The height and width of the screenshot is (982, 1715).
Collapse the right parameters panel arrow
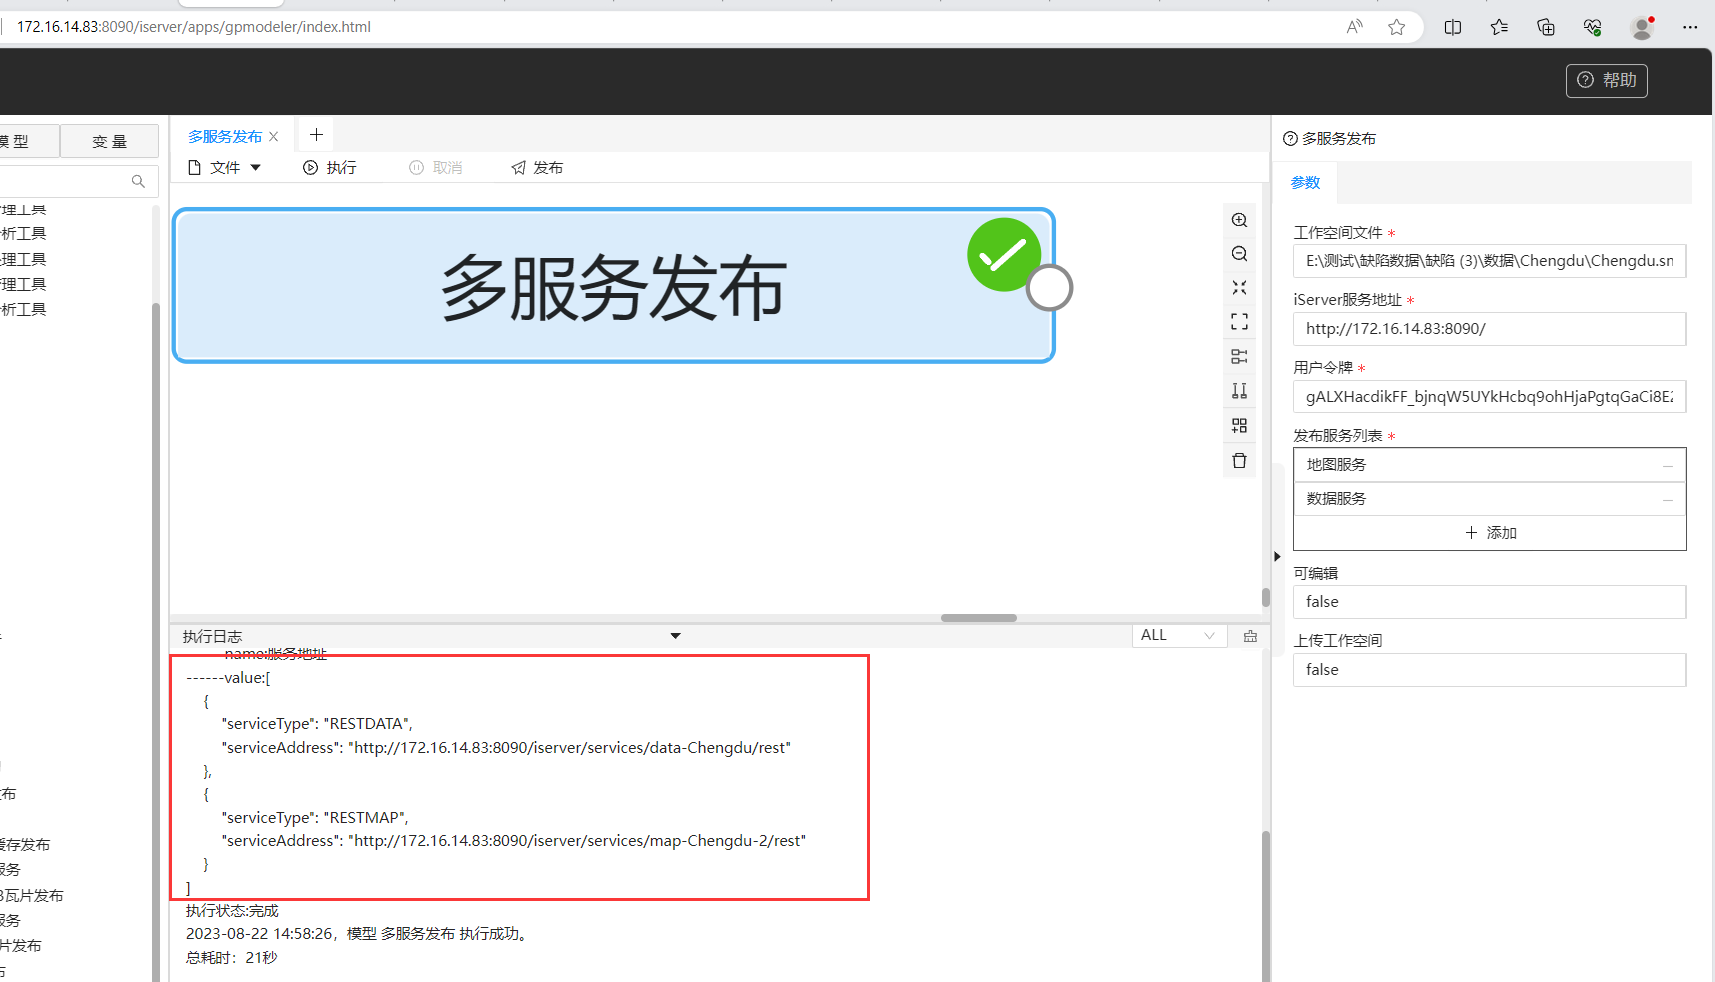(x=1277, y=556)
